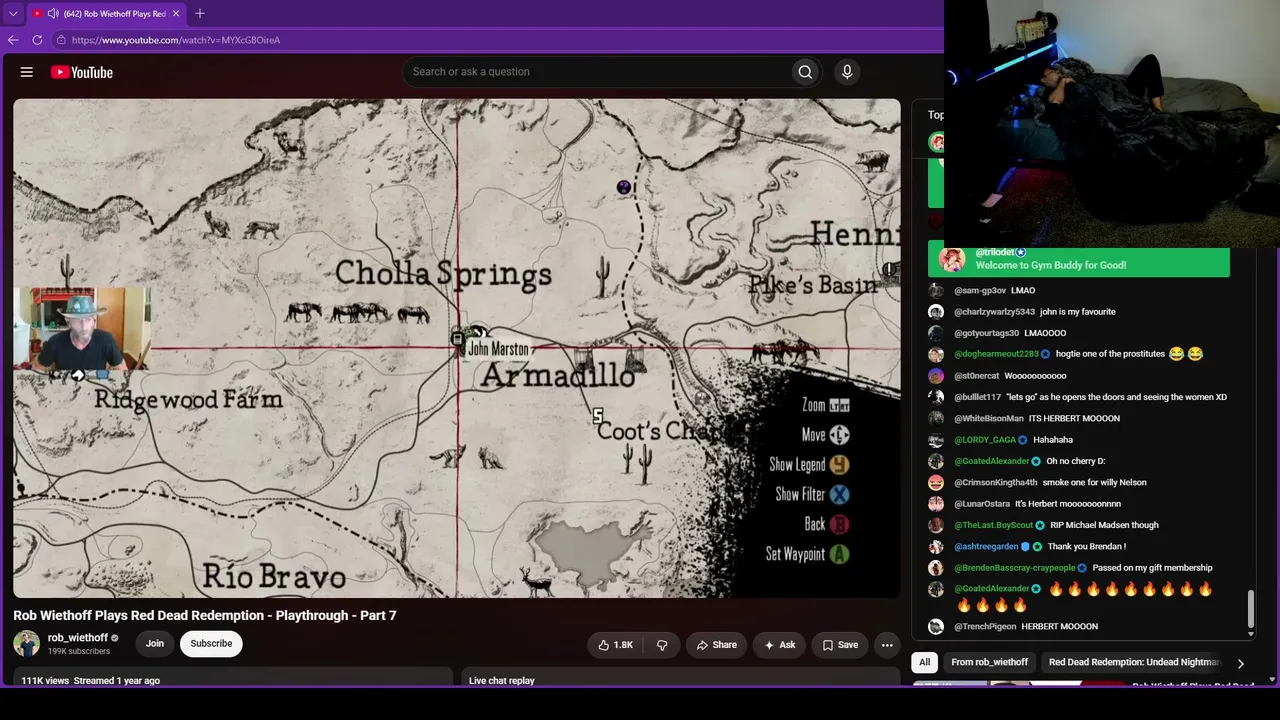
Task: Click avatar beside Welcome to Gym Buddy message
Action: [952, 260]
